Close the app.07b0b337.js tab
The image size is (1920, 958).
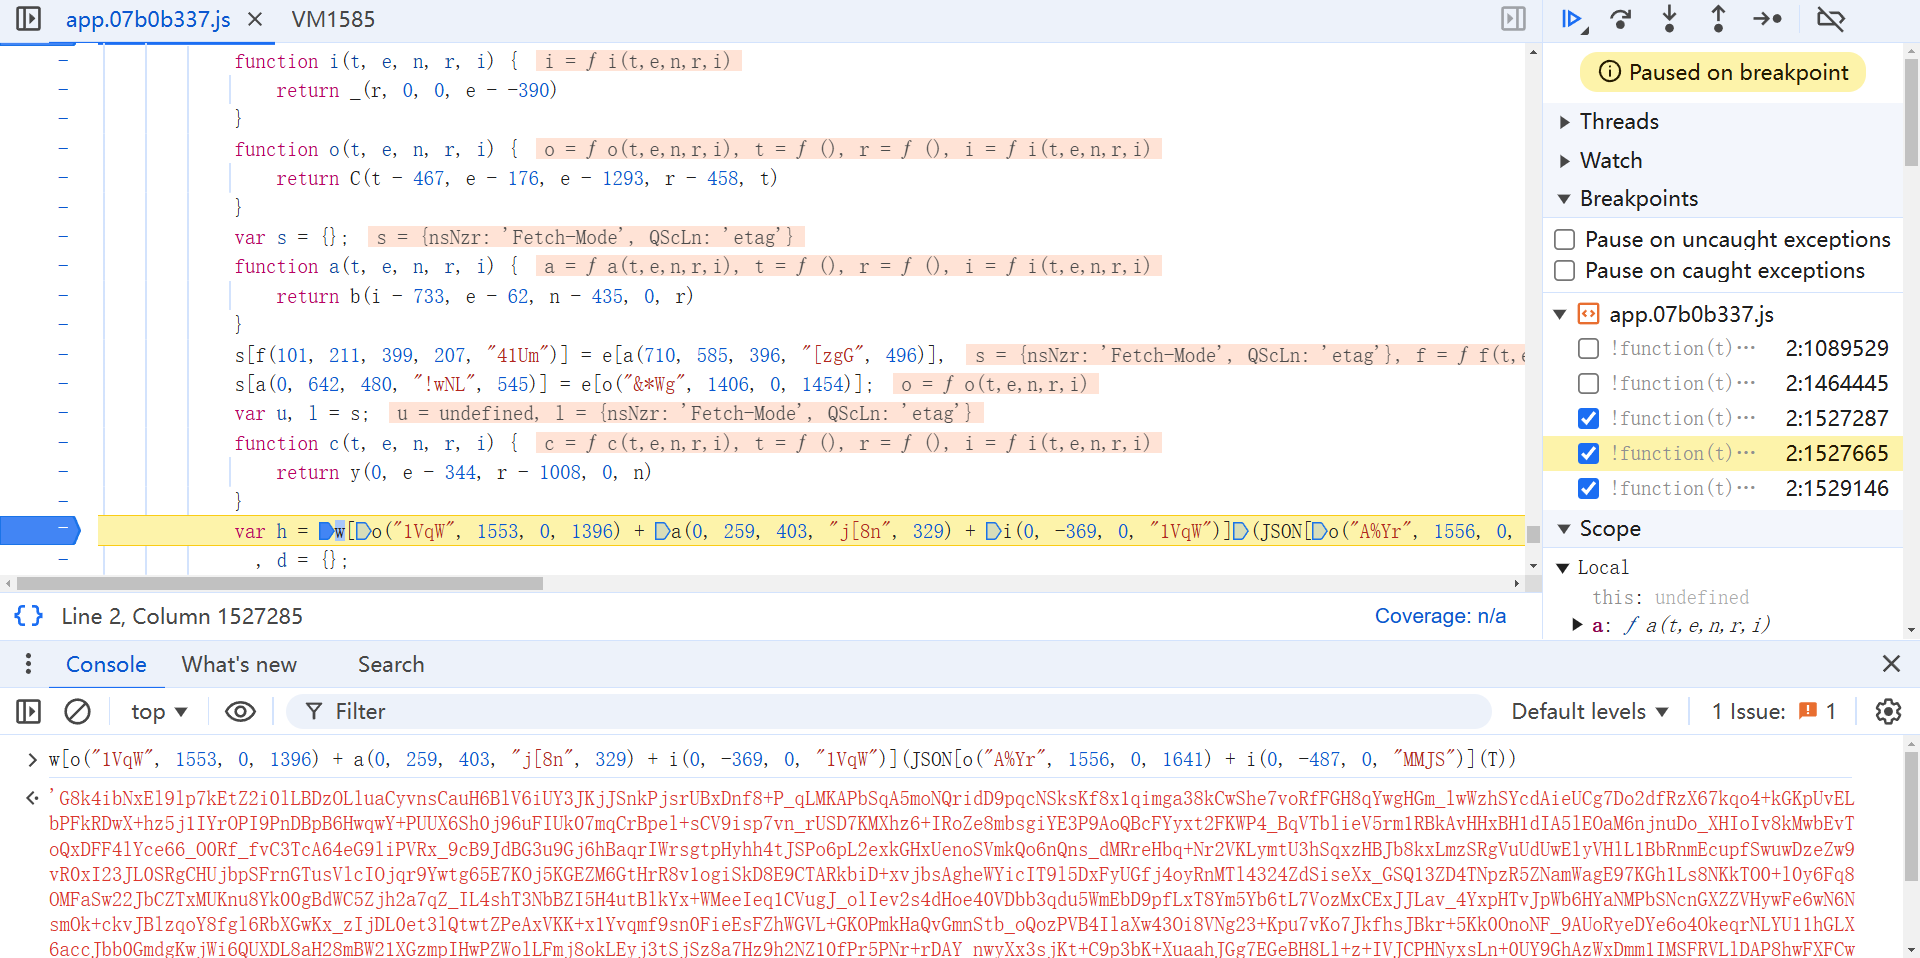click(x=255, y=19)
